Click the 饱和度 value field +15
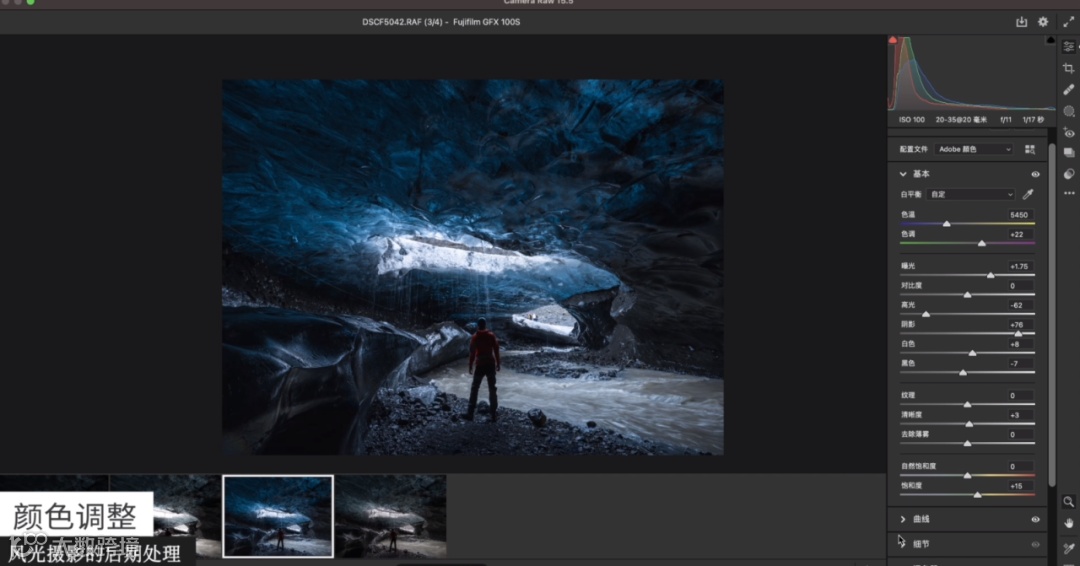This screenshot has width=1080, height=566. (1019, 486)
